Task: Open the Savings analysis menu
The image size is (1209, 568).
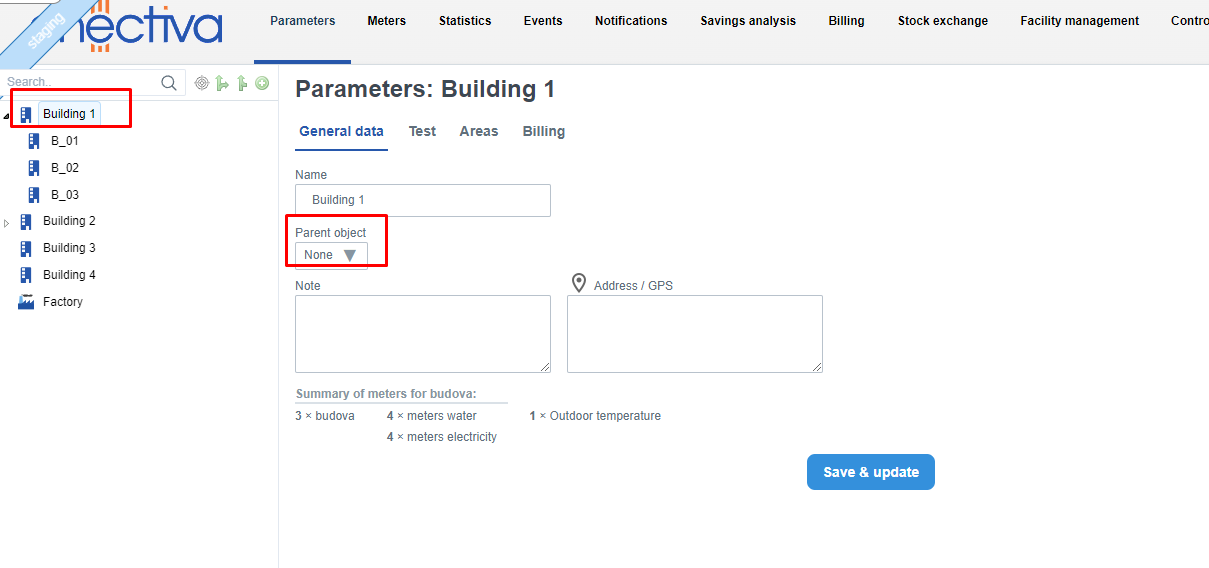Action: (x=748, y=21)
